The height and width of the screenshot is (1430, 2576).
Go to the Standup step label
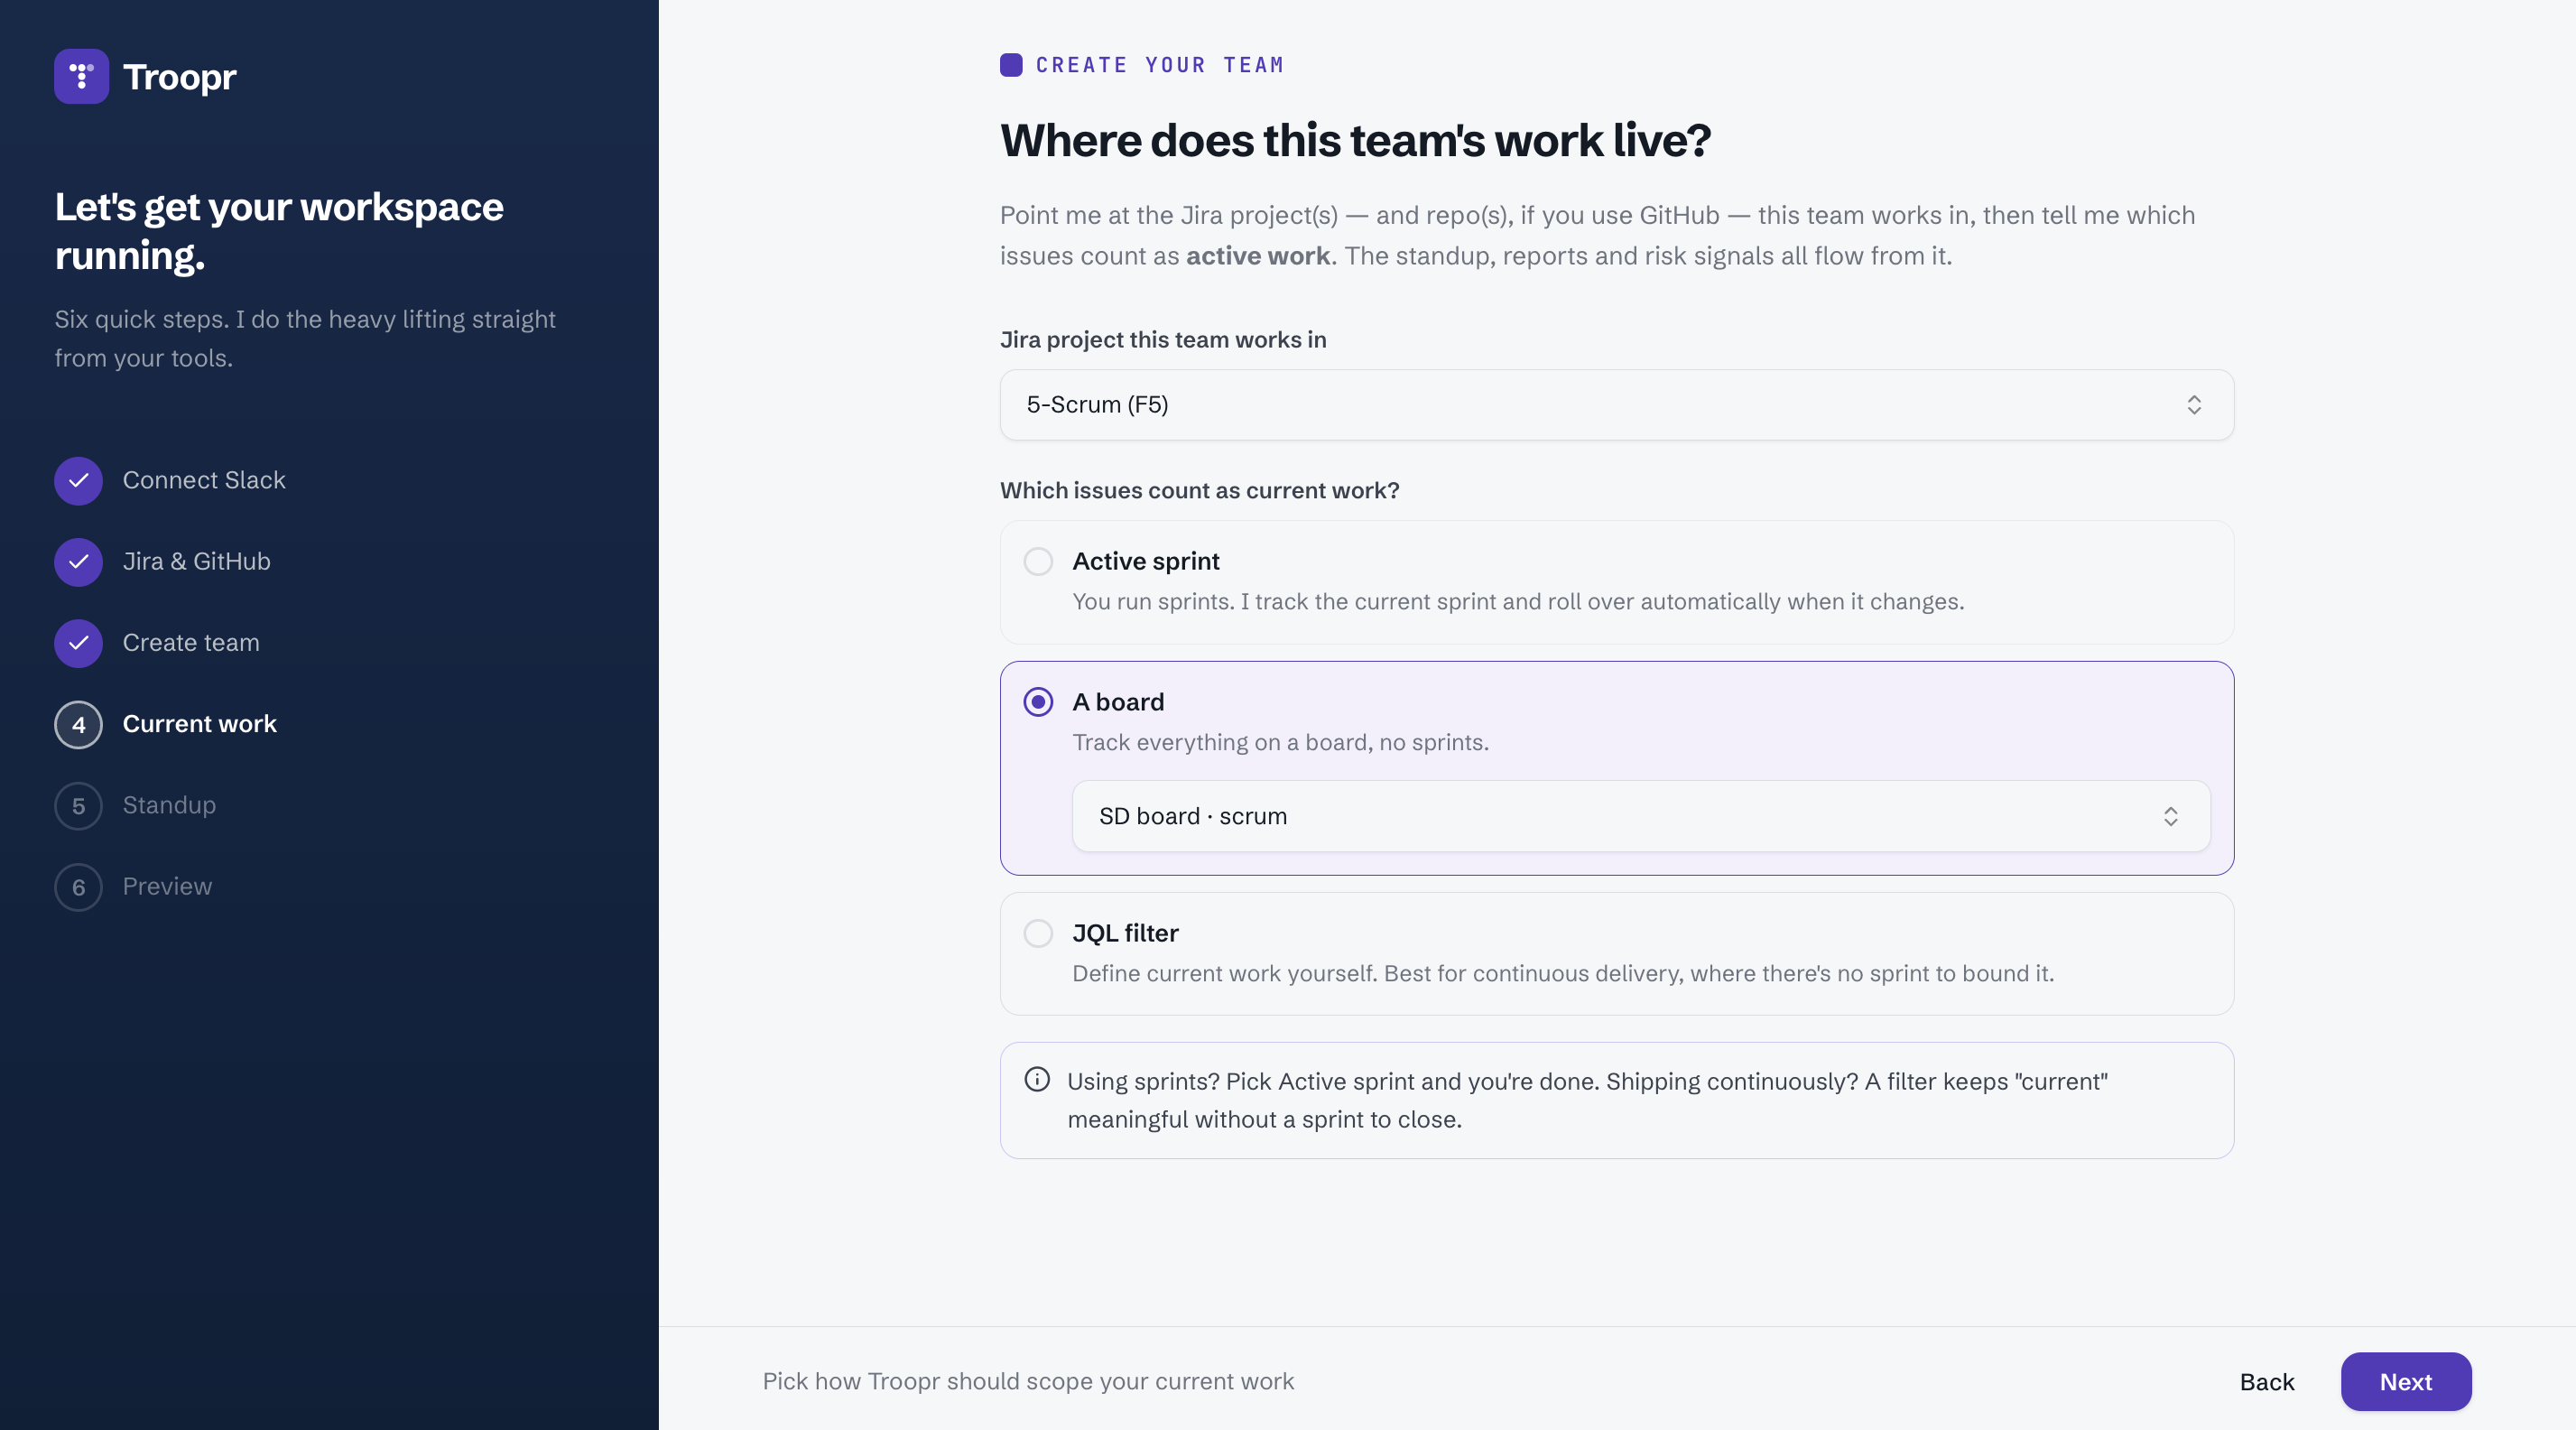click(x=169, y=805)
